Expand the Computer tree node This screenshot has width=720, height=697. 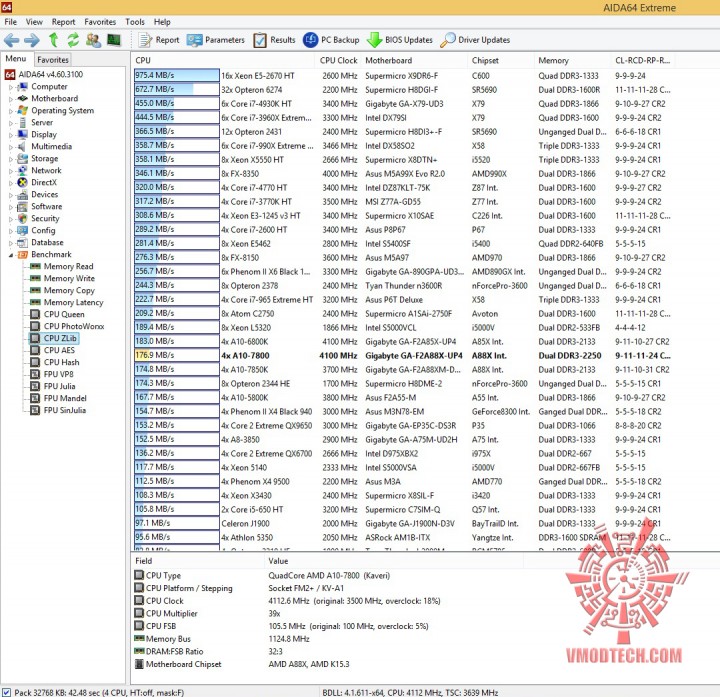11,87
